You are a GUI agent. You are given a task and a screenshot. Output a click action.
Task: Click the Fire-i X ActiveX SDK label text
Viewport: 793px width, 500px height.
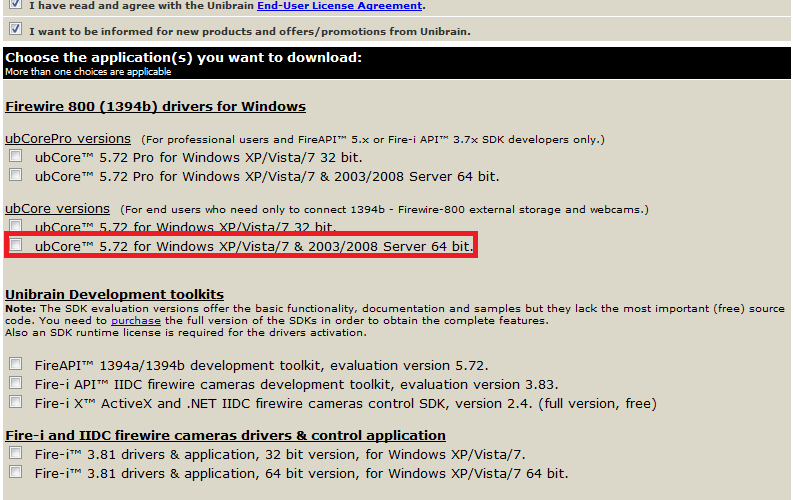point(345,404)
